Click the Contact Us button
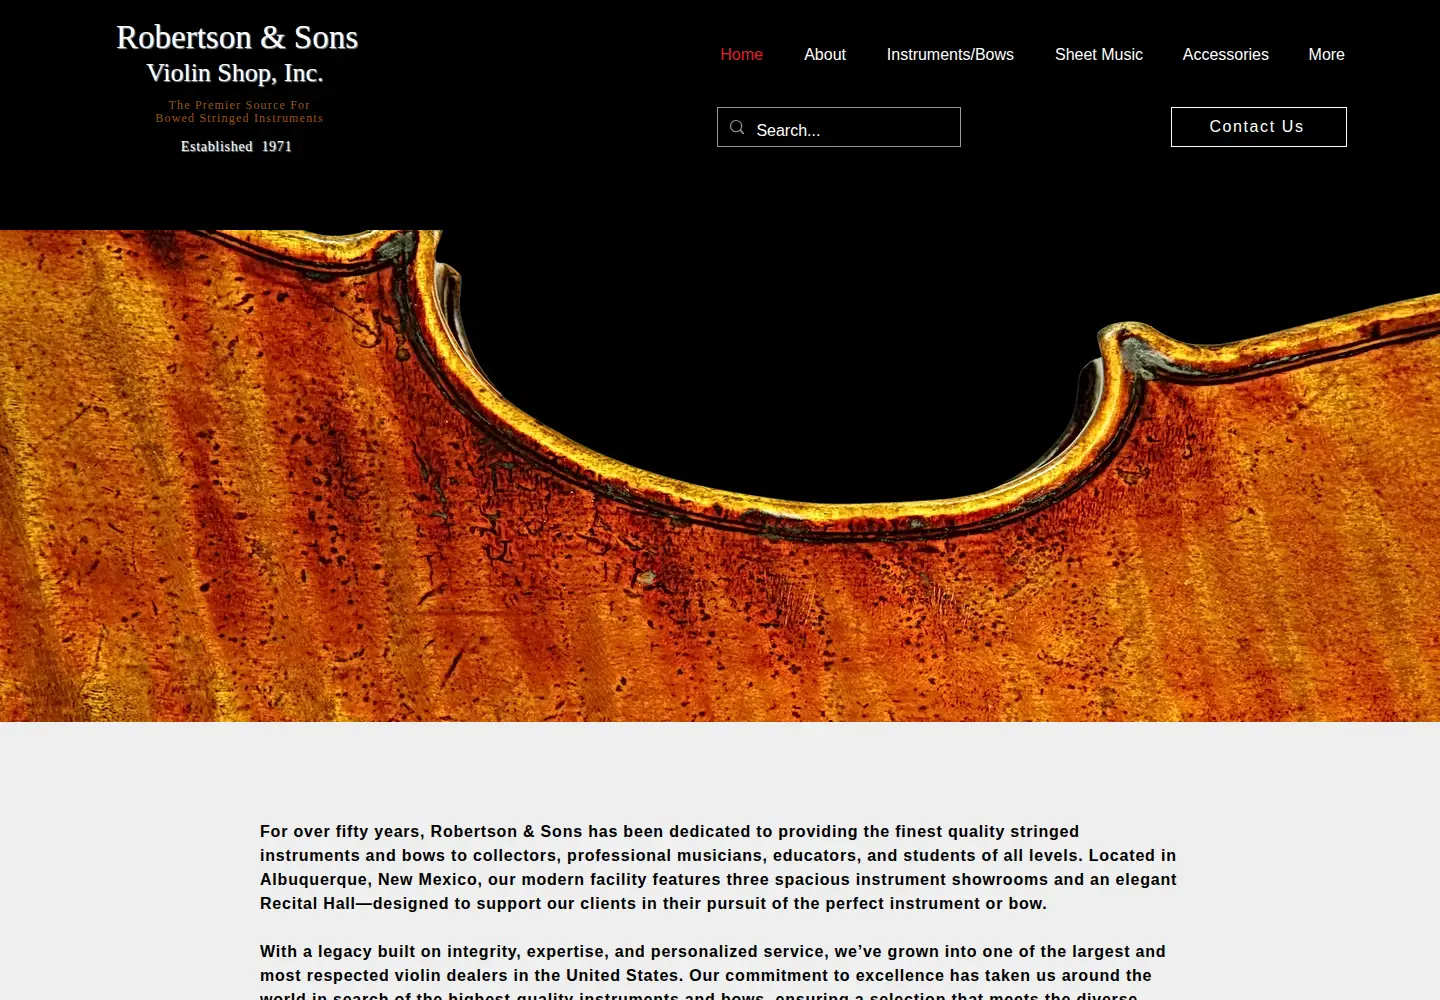The image size is (1440, 1000). 1258,127
